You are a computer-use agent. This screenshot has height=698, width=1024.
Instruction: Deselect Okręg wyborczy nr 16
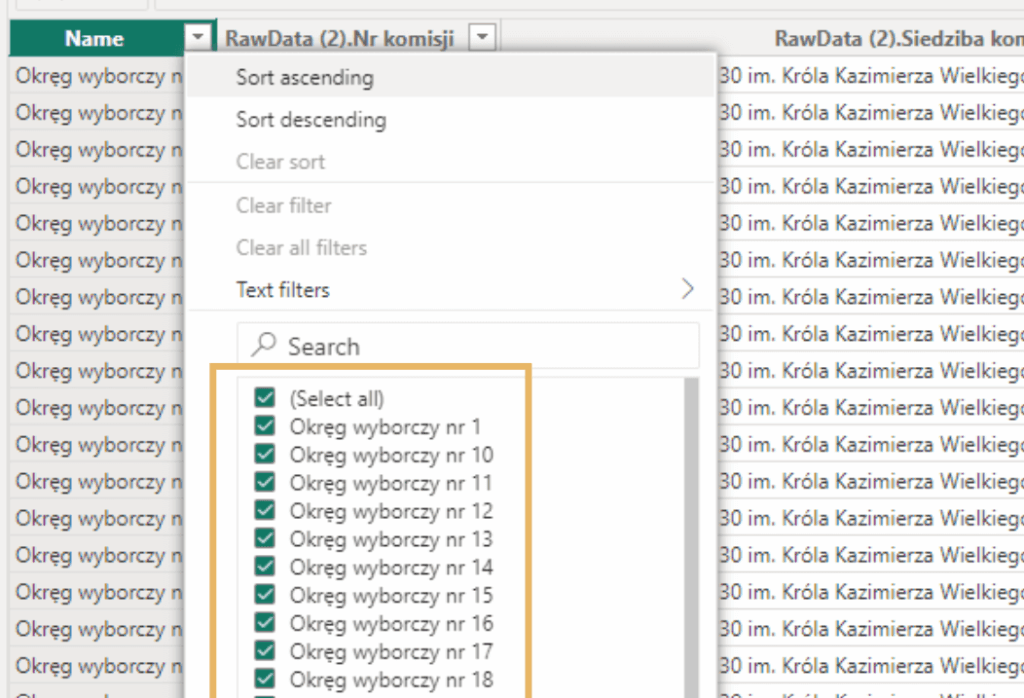tap(265, 623)
